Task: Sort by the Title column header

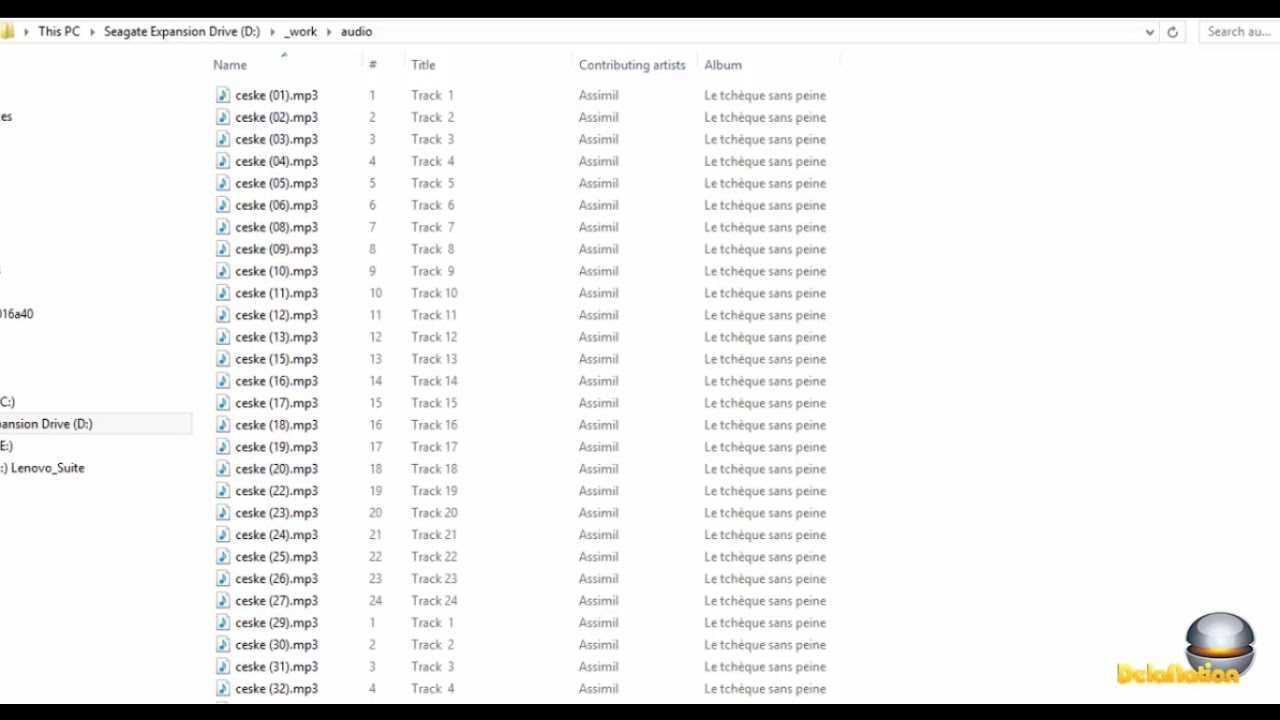Action: pos(423,65)
